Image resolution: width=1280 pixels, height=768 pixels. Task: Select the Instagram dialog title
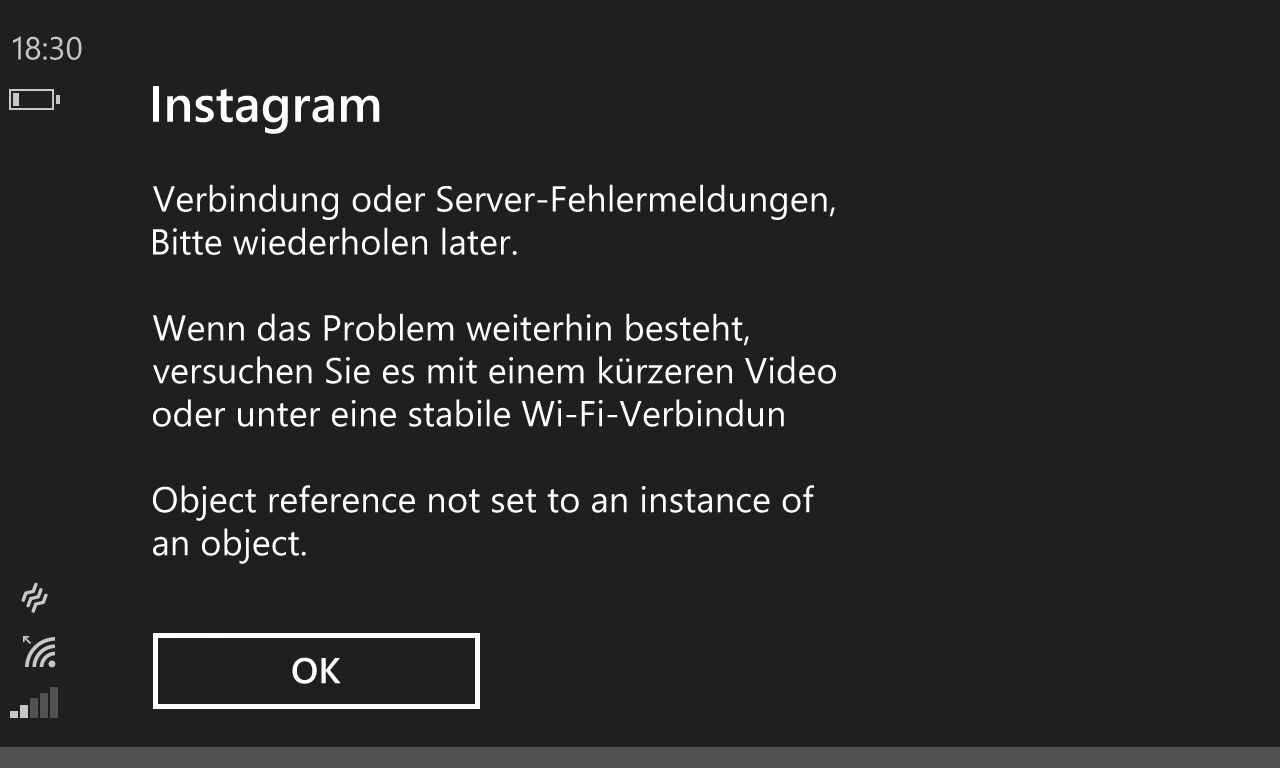(266, 104)
